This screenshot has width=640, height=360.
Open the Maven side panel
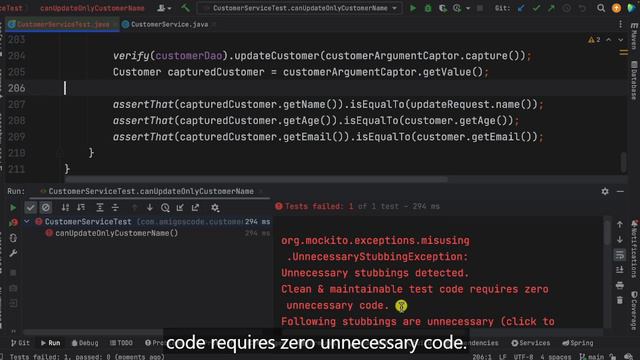click(634, 36)
